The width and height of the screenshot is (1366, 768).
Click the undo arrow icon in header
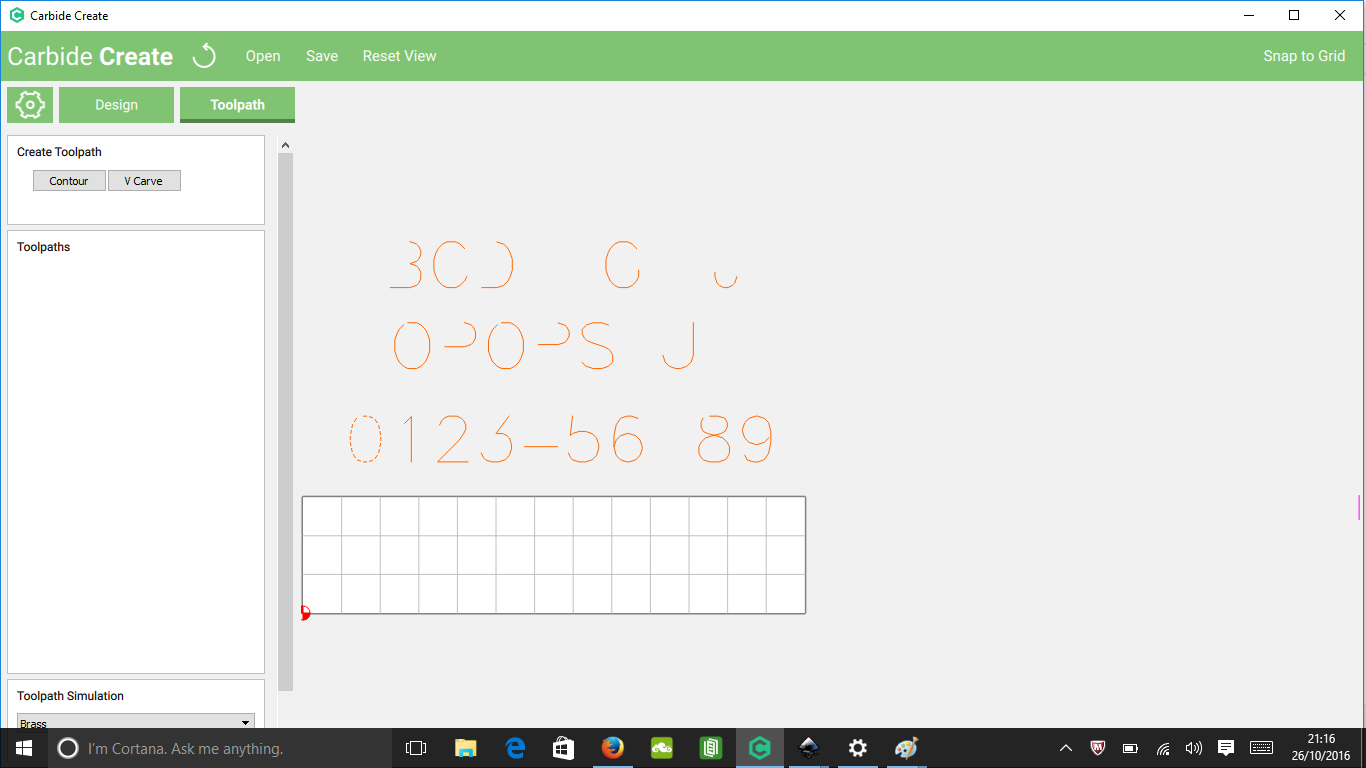tap(204, 56)
